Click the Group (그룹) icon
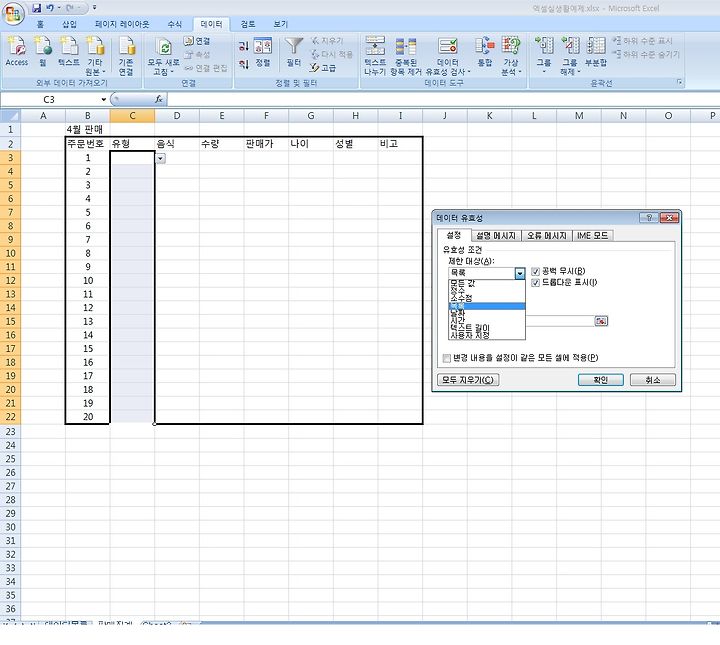 point(544,46)
